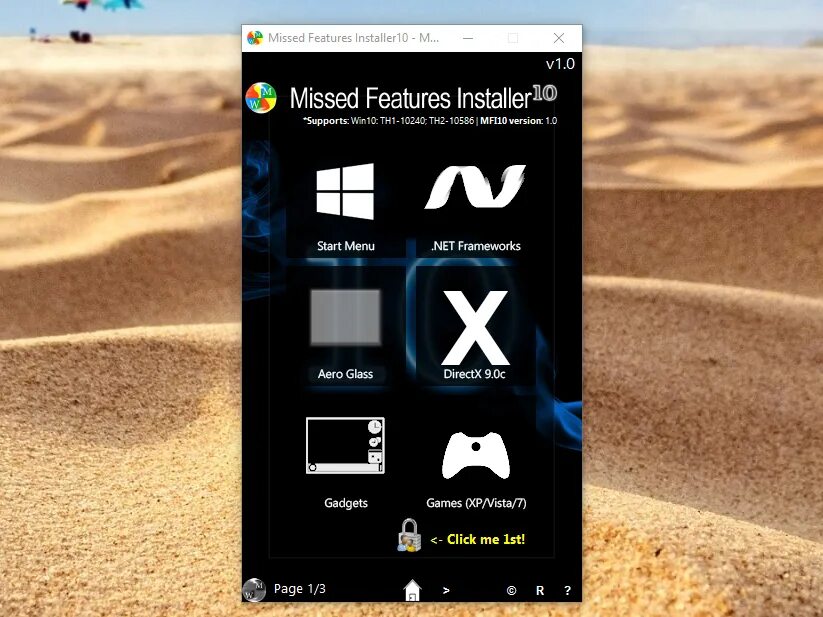Click the '.NET Frameworks' label
Image resolution: width=823 pixels, height=617 pixels.
[x=476, y=246]
